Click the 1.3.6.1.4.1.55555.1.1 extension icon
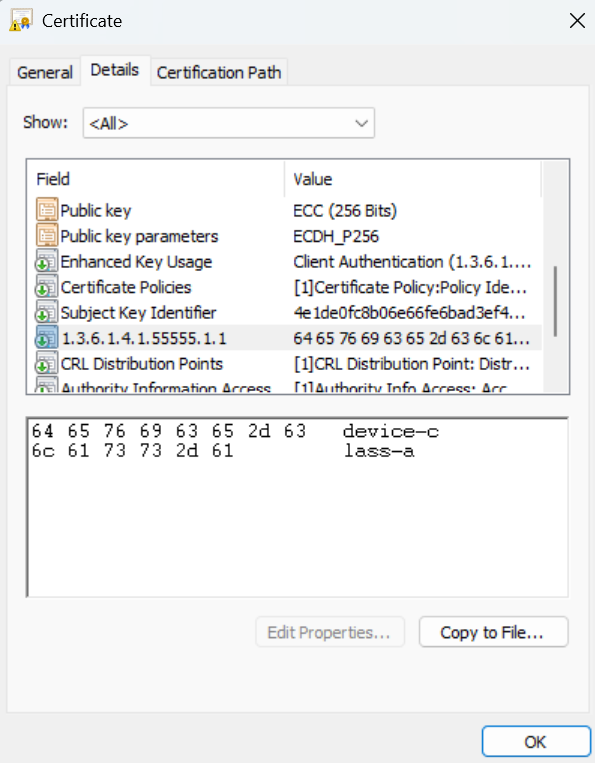Viewport: 595px width, 763px height. [x=47, y=338]
